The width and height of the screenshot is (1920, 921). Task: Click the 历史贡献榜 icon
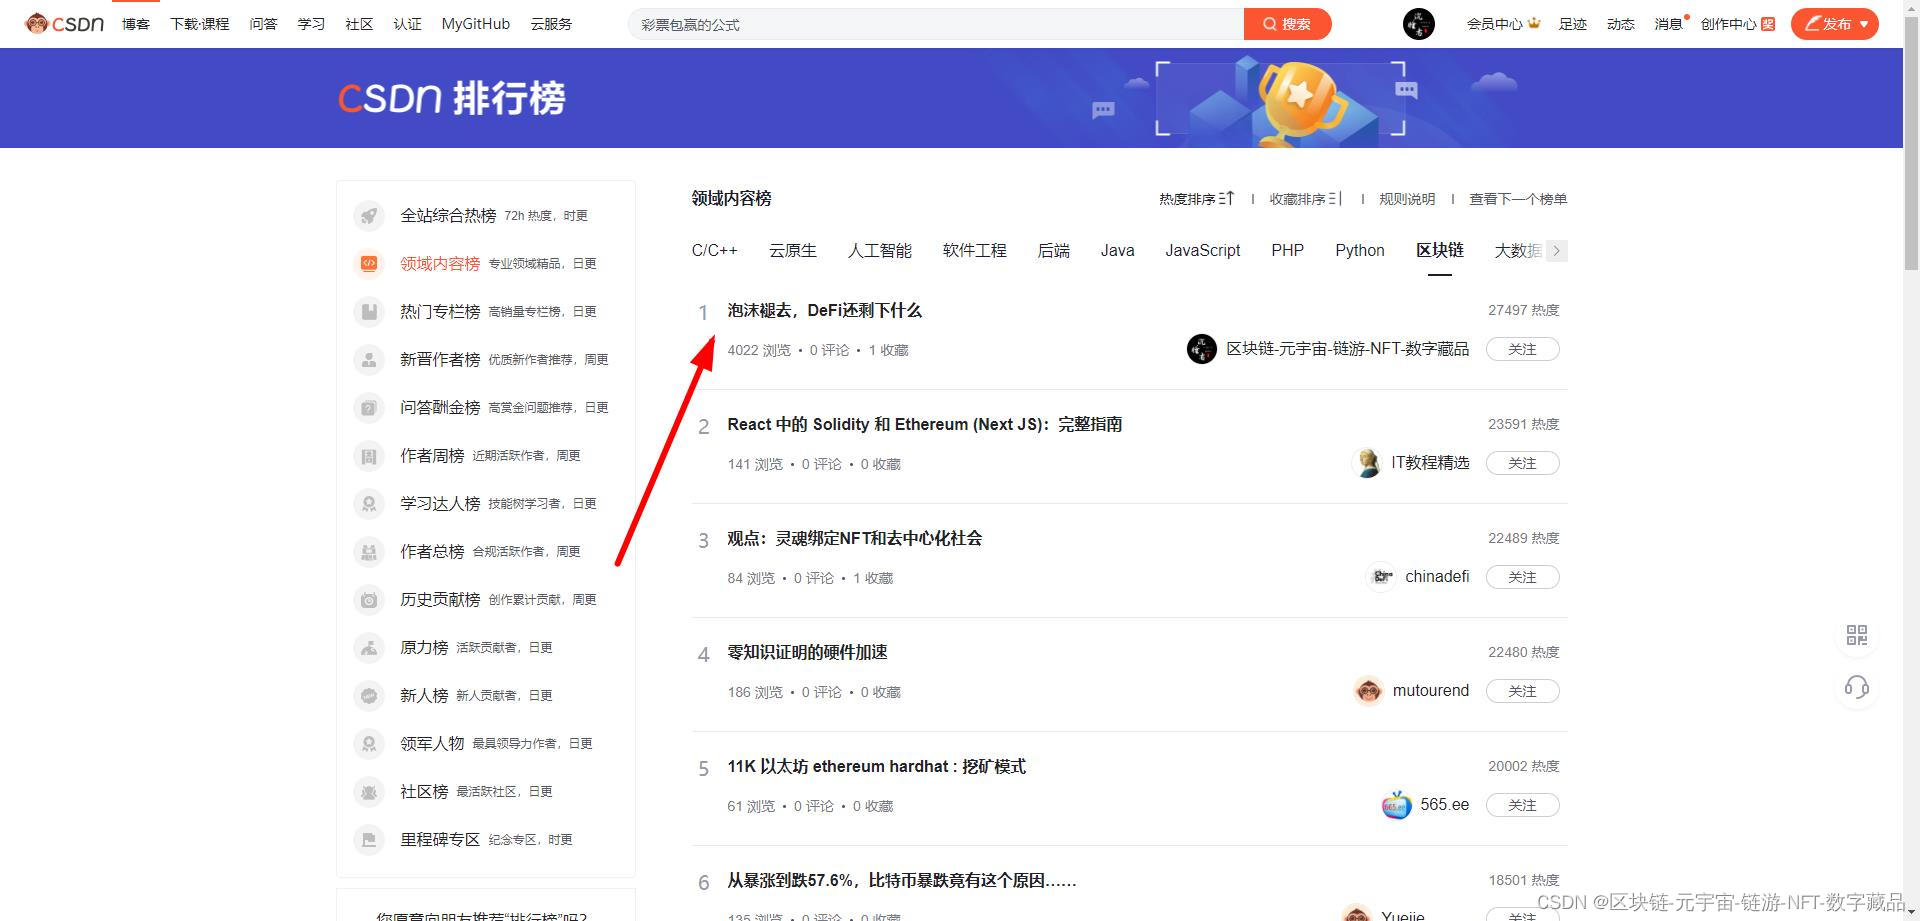[x=369, y=600]
